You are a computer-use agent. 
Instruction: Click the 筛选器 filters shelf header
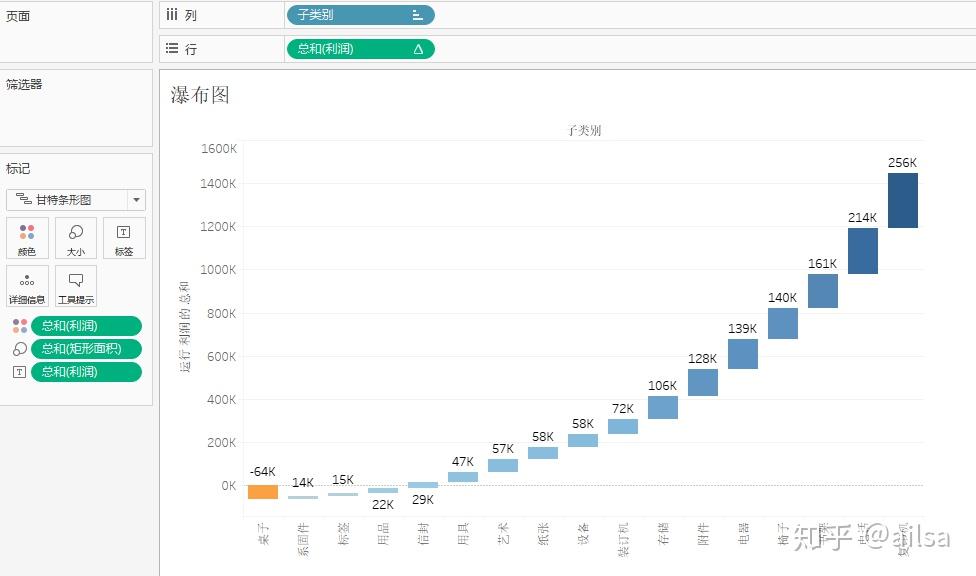pos(24,85)
